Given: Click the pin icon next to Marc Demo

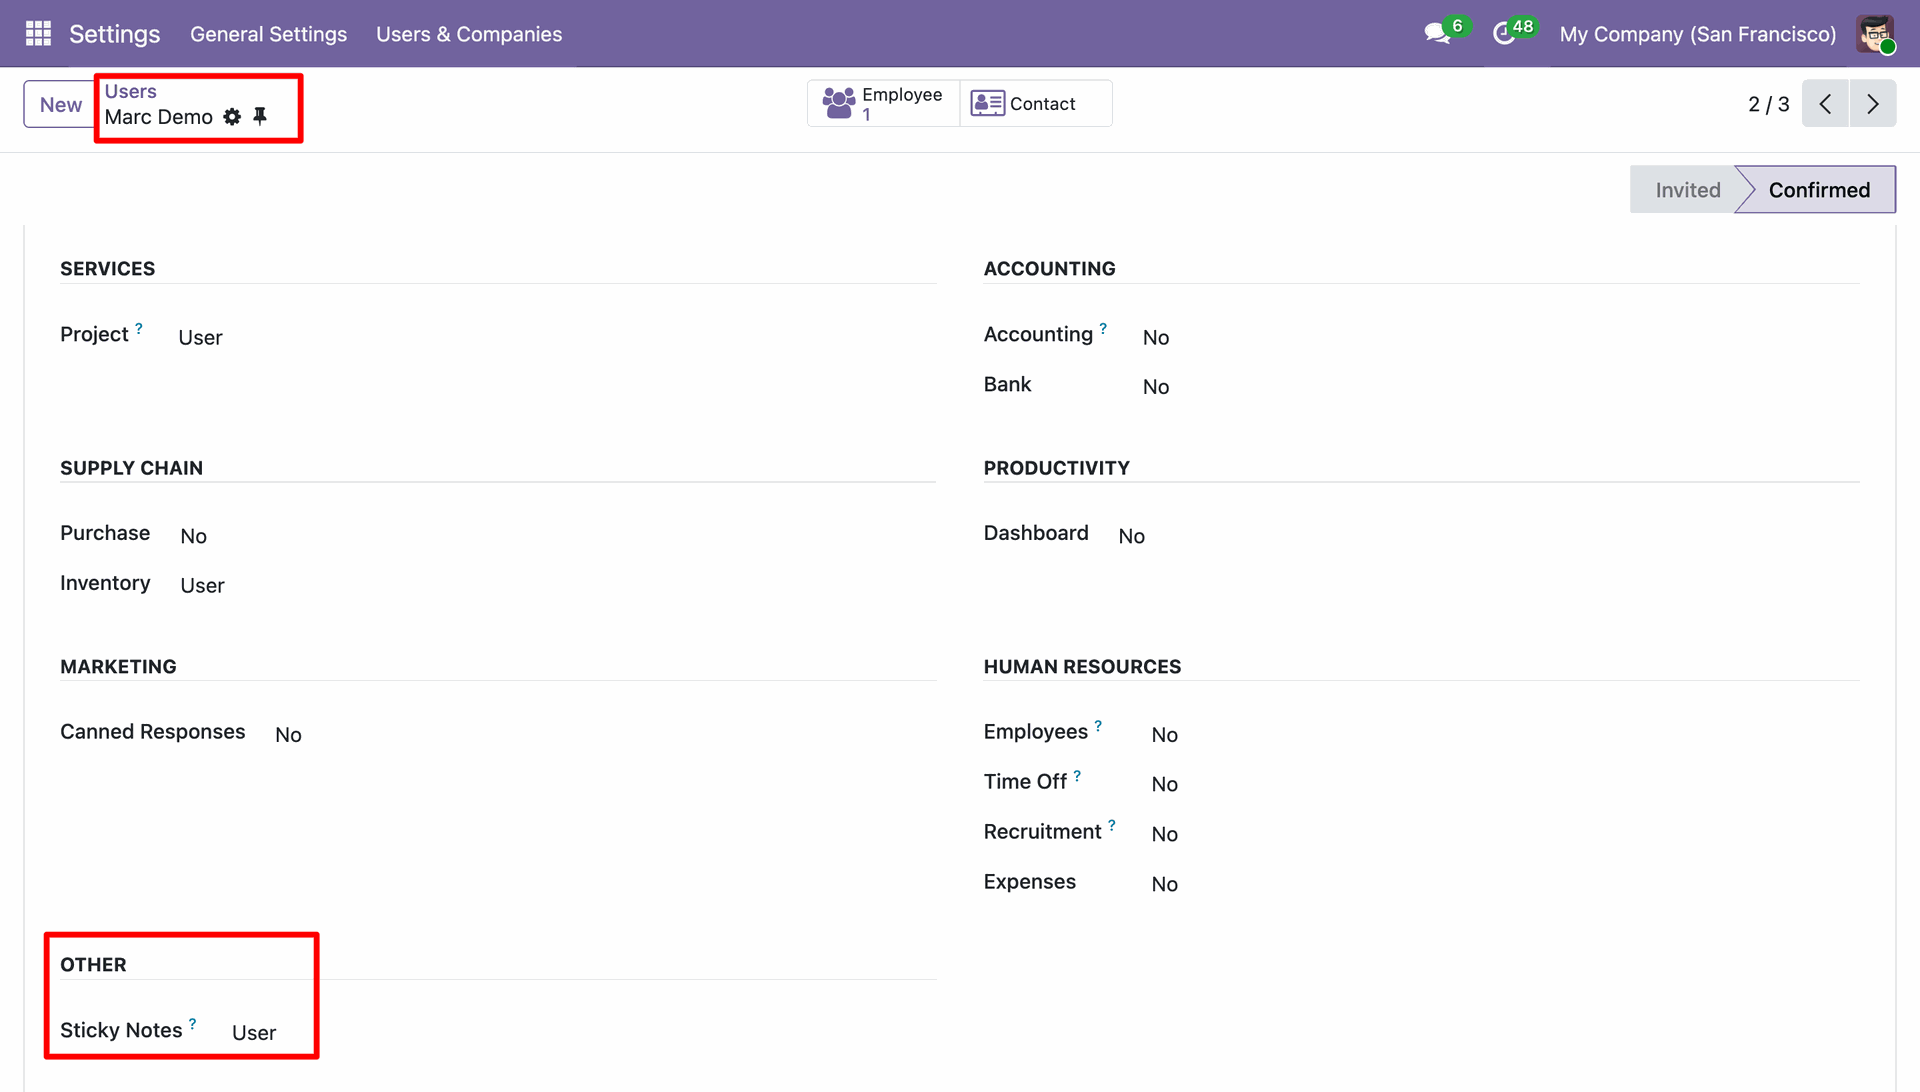Looking at the screenshot, I should [260, 117].
